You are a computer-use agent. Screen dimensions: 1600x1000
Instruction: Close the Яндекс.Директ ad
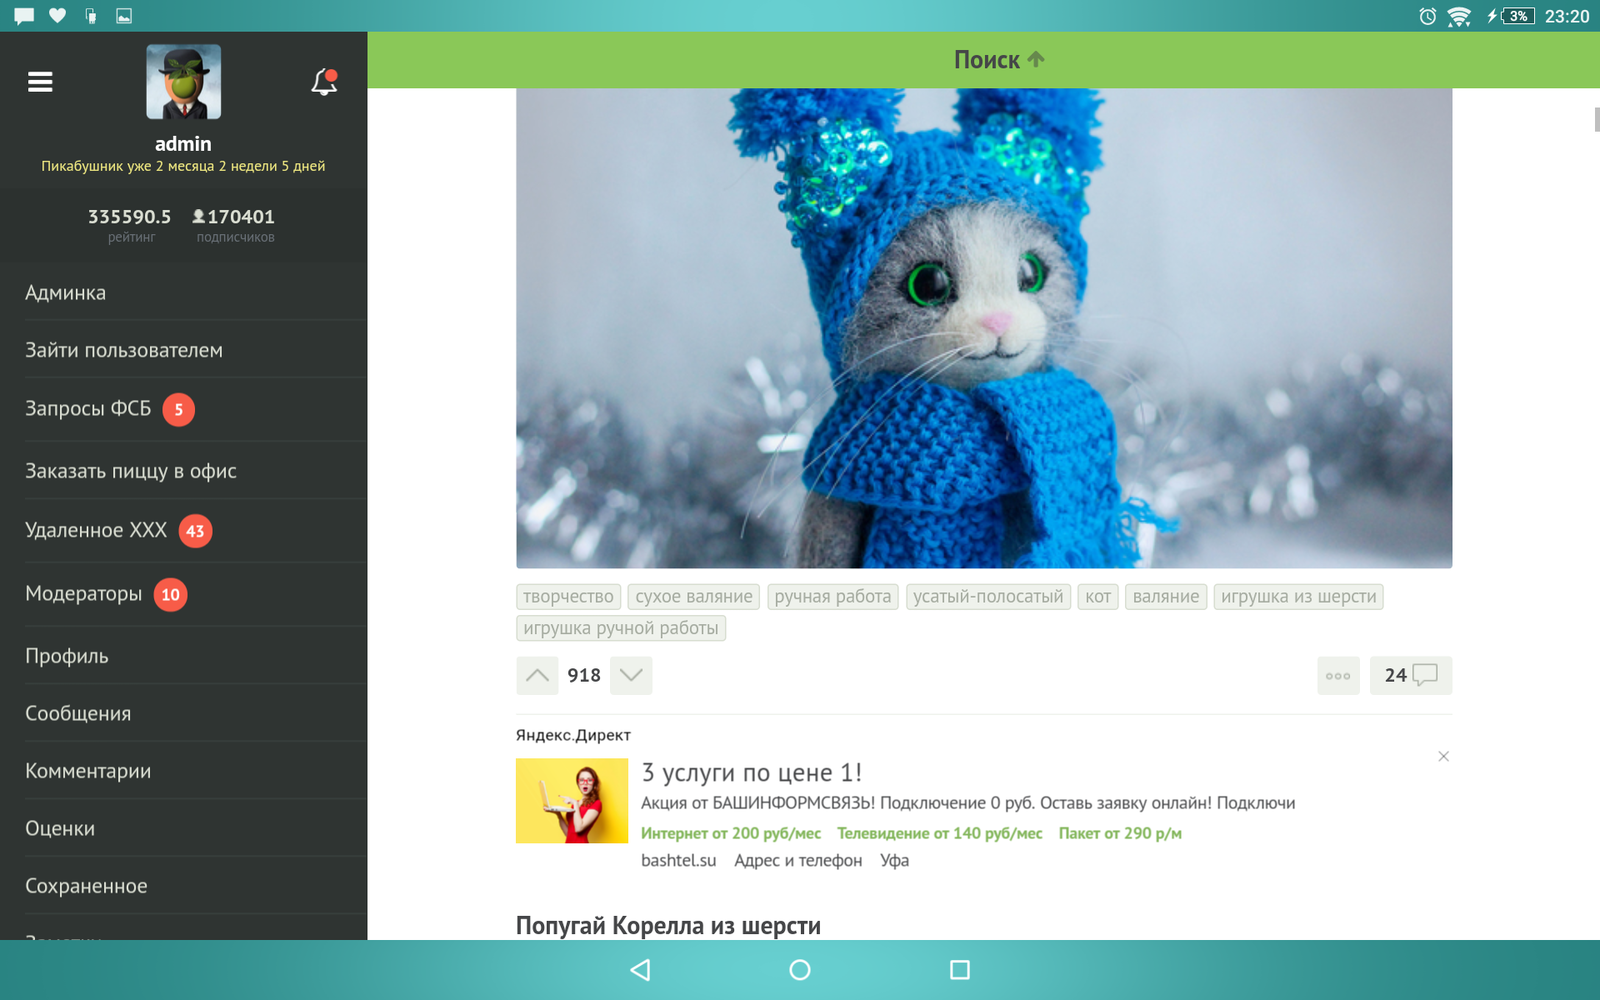click(1443, 756)
